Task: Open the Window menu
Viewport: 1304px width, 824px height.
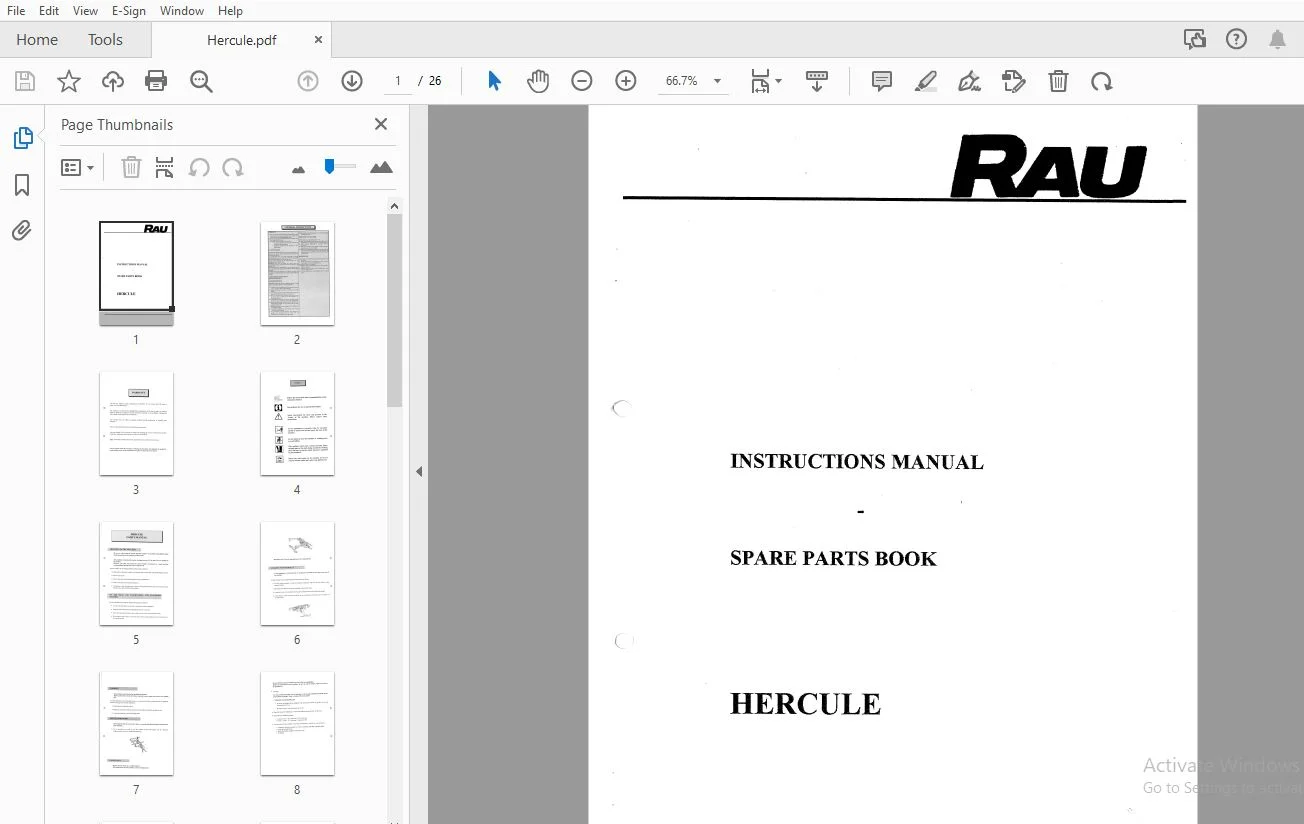Action: 182,11
